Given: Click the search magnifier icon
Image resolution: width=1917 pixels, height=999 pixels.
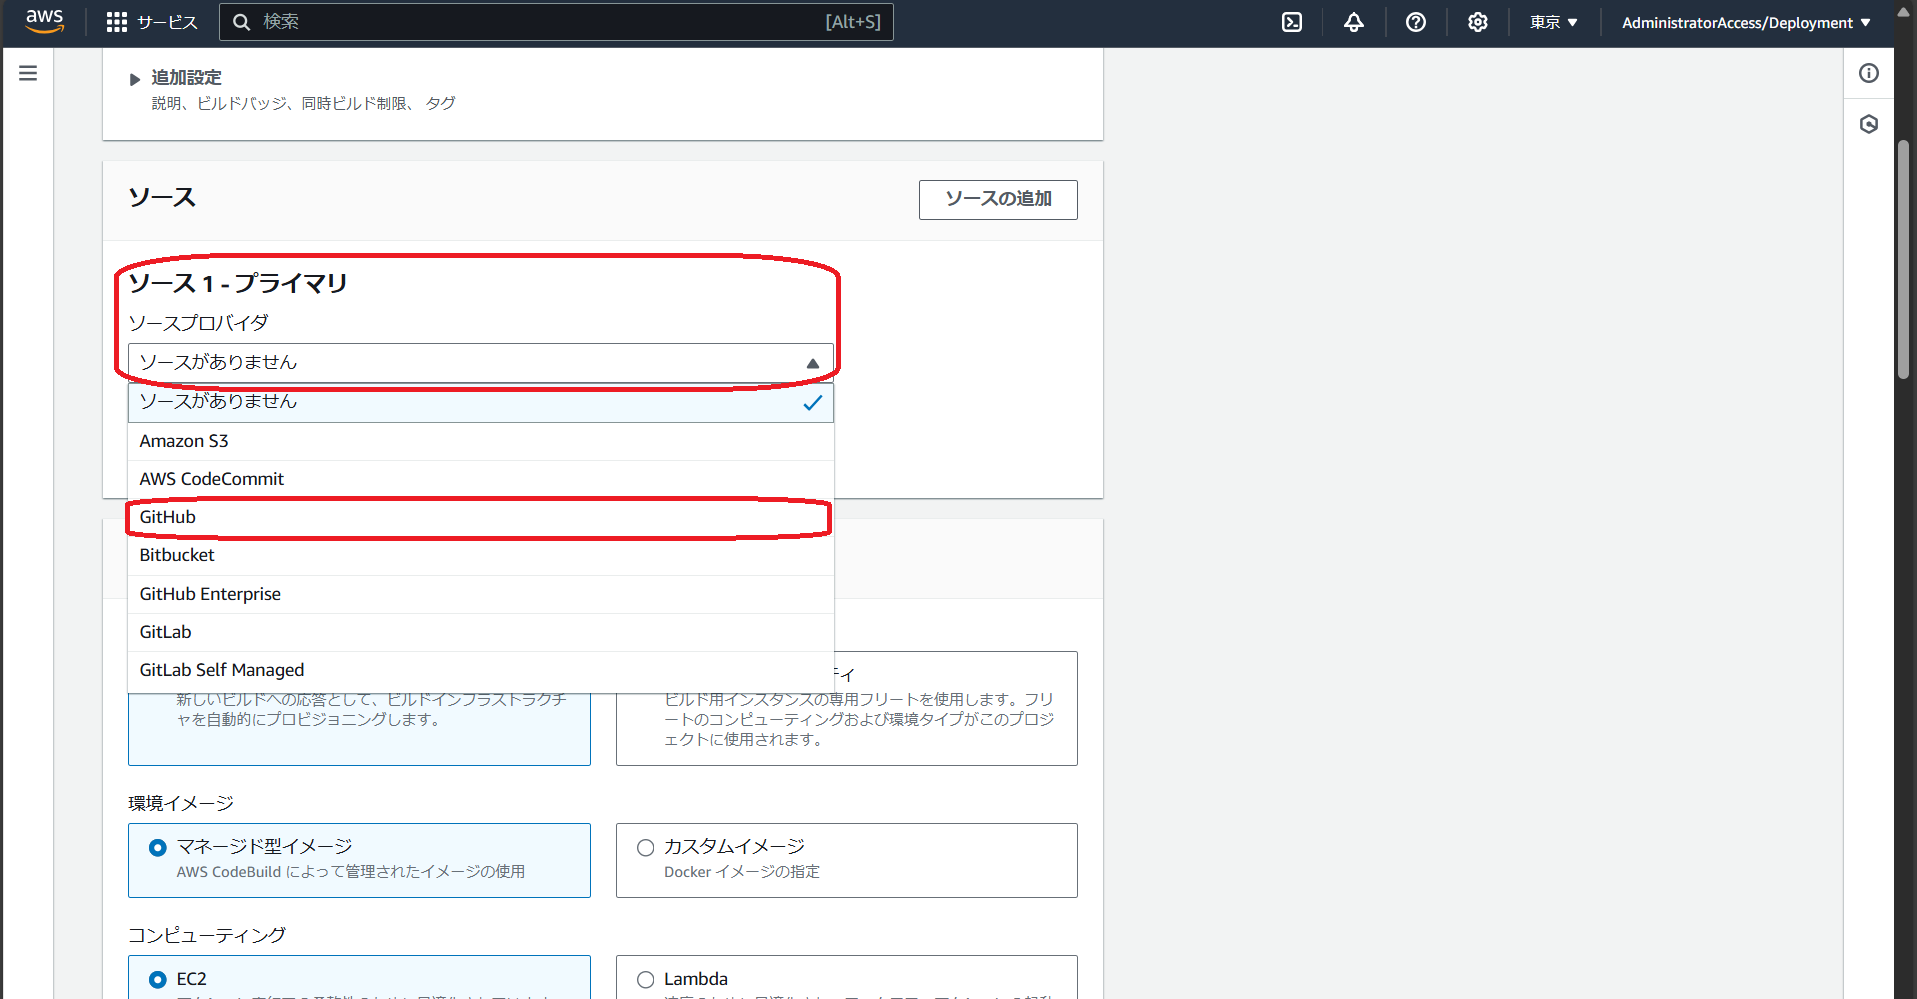Looking at the screenshot, I should pyautogui.click(x=241, y=22).
